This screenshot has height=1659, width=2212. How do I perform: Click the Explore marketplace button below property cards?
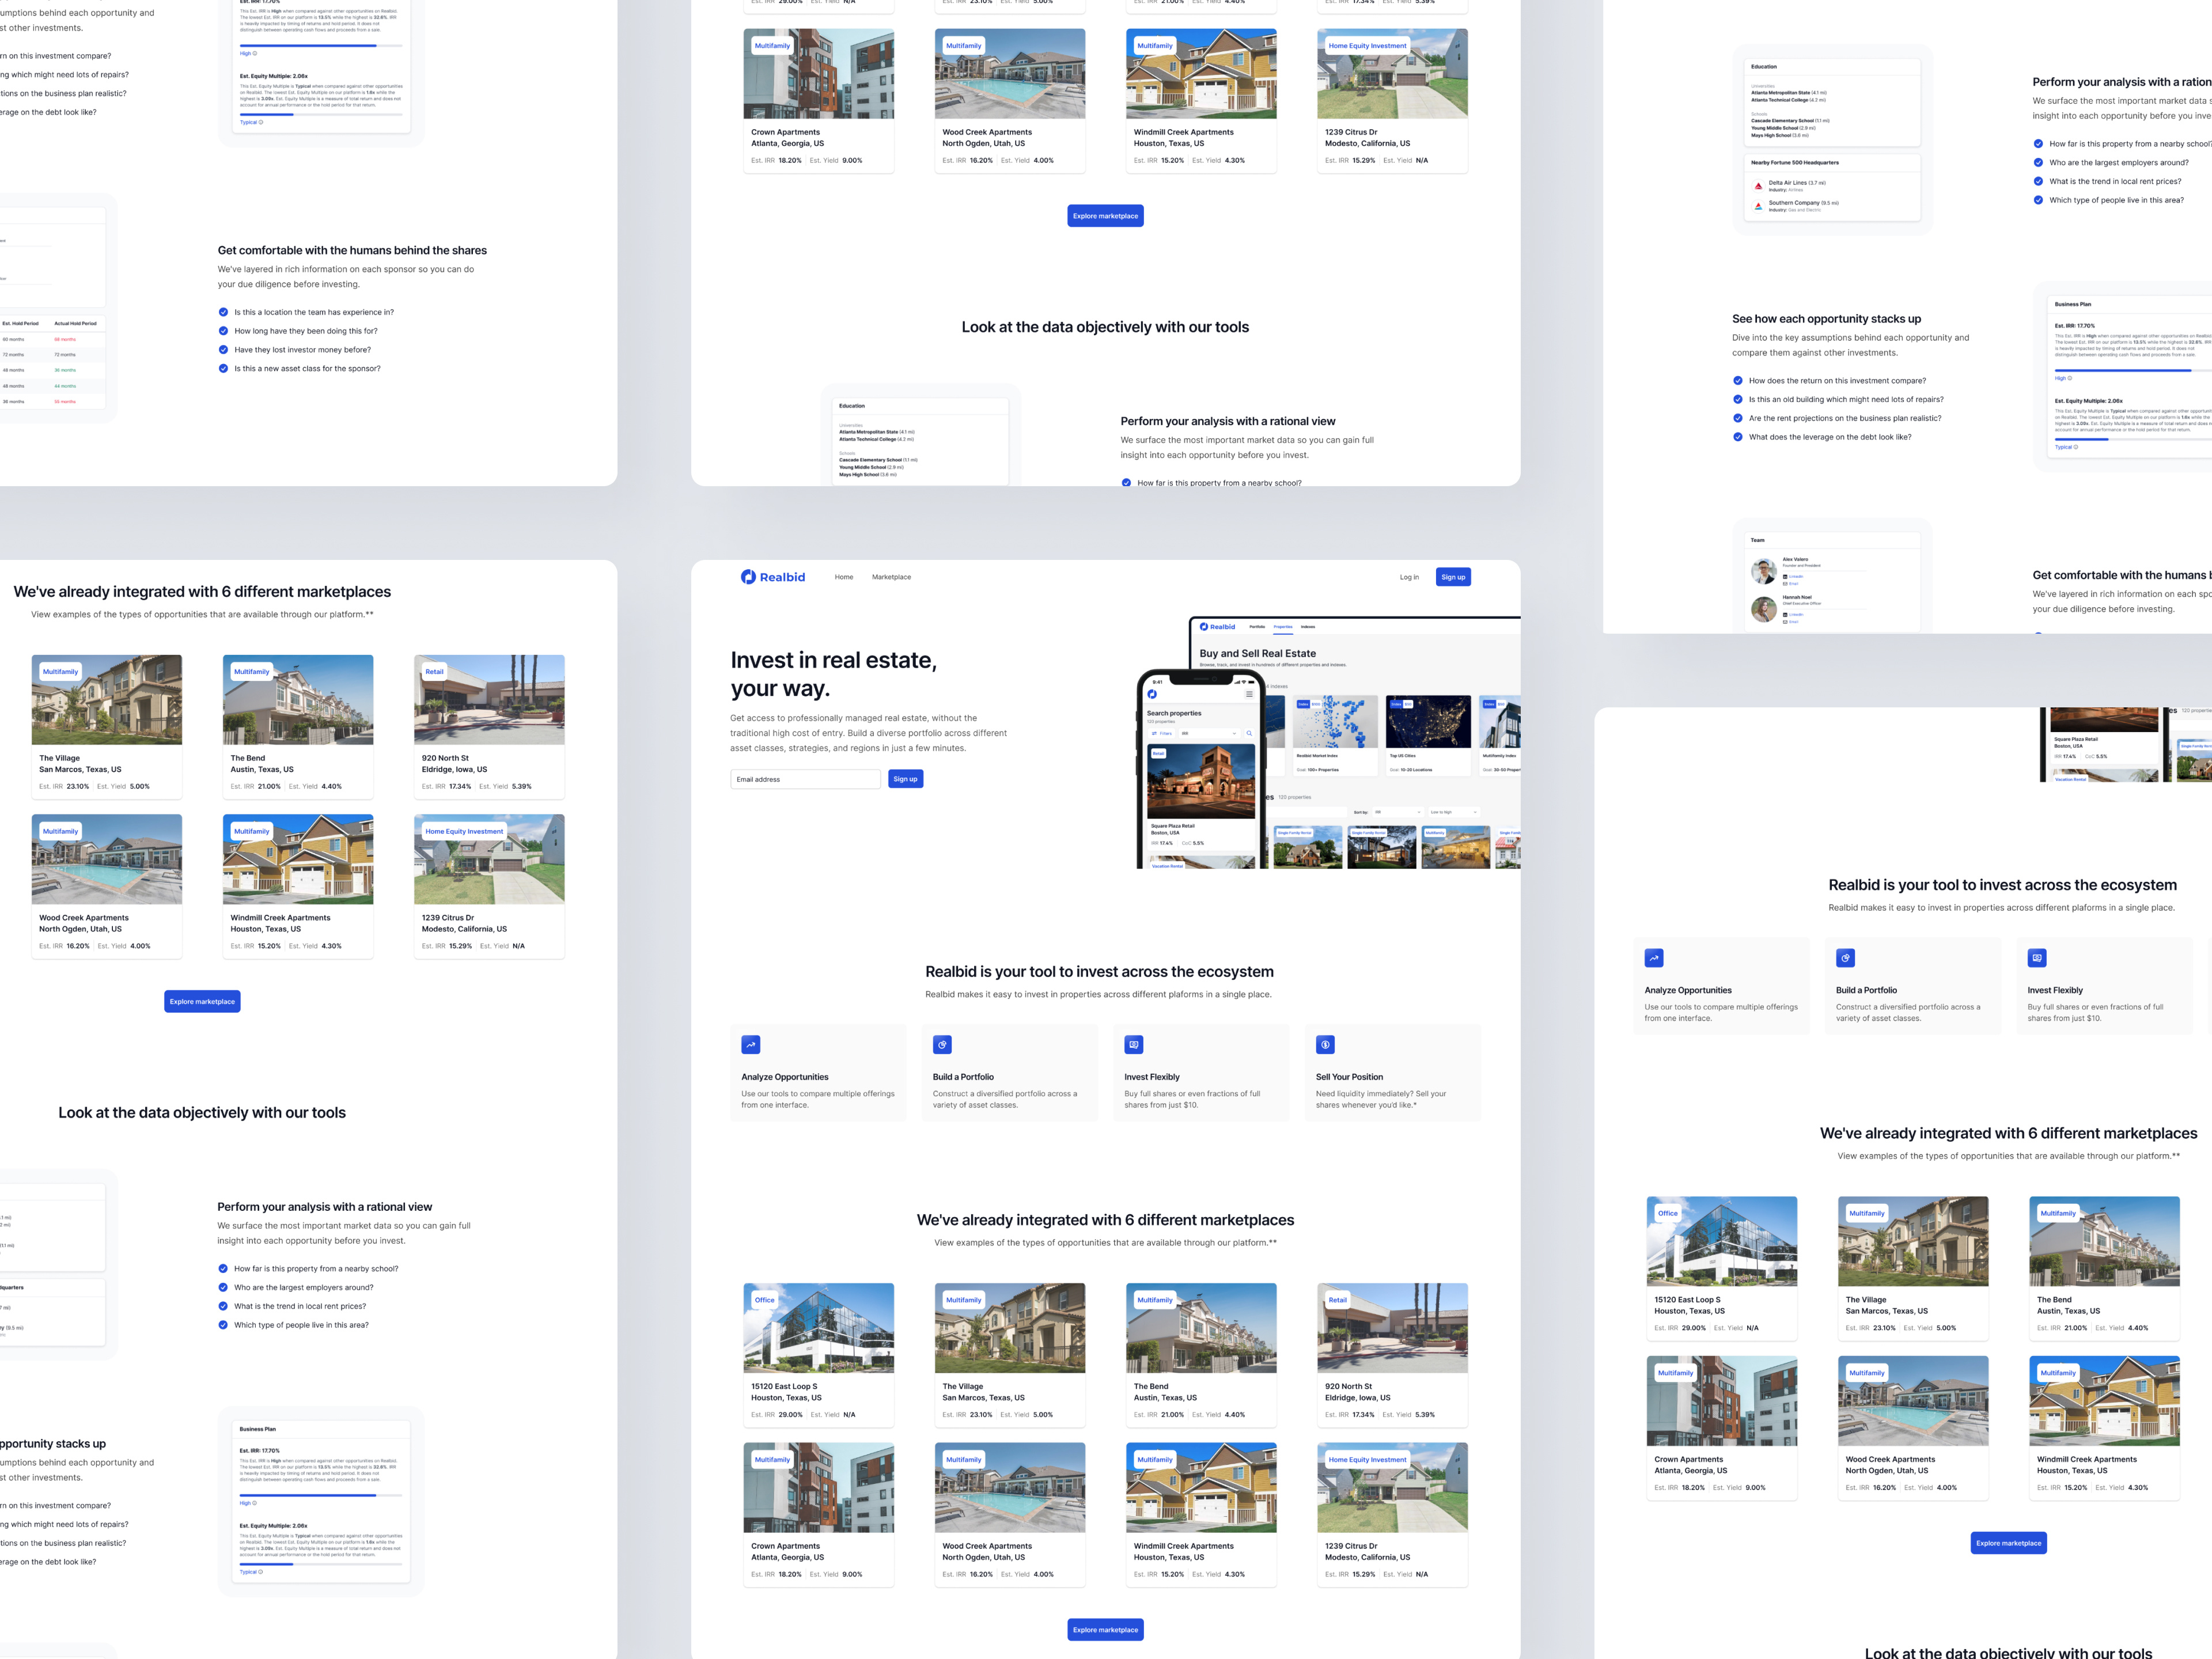(x=1105, y=1629)
